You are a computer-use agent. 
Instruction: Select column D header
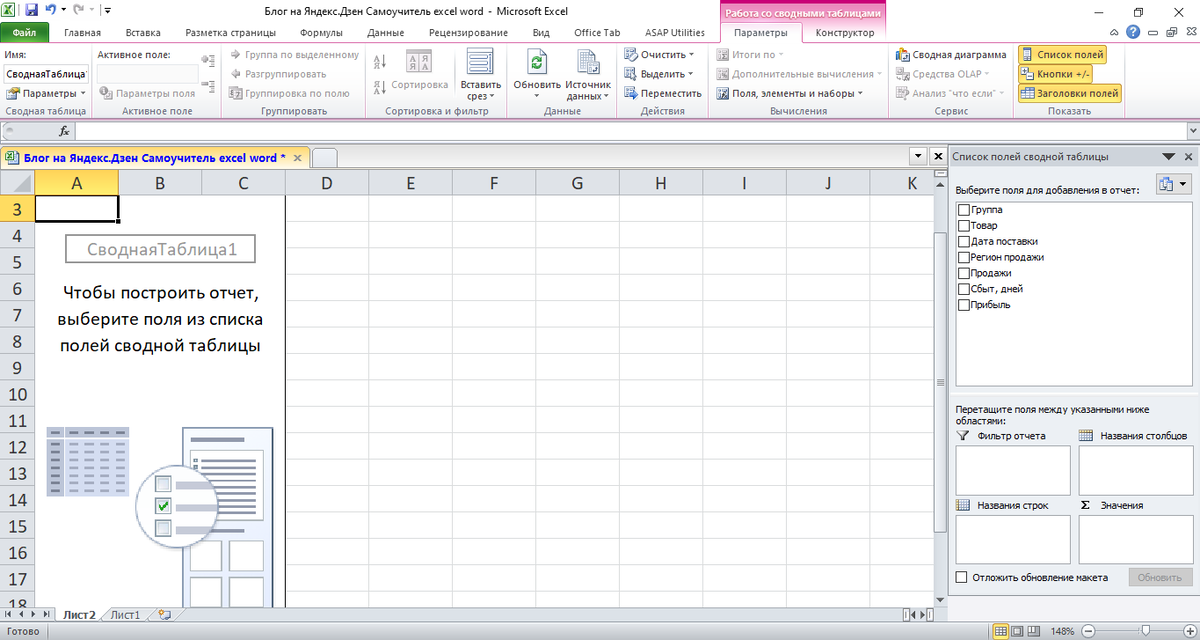click(327, 183)
